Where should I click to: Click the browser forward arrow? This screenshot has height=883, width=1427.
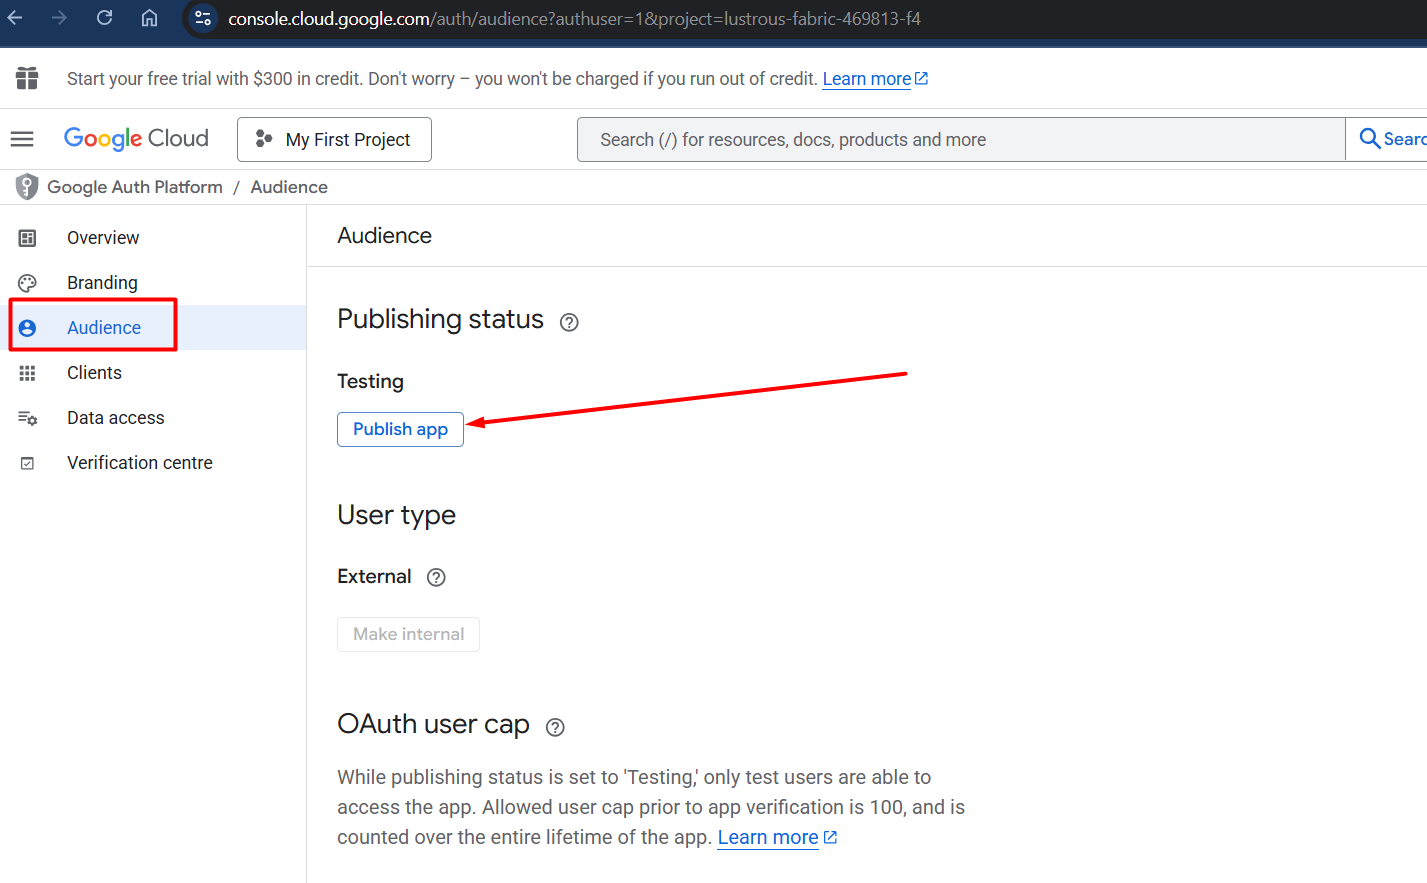coord(59,18)
